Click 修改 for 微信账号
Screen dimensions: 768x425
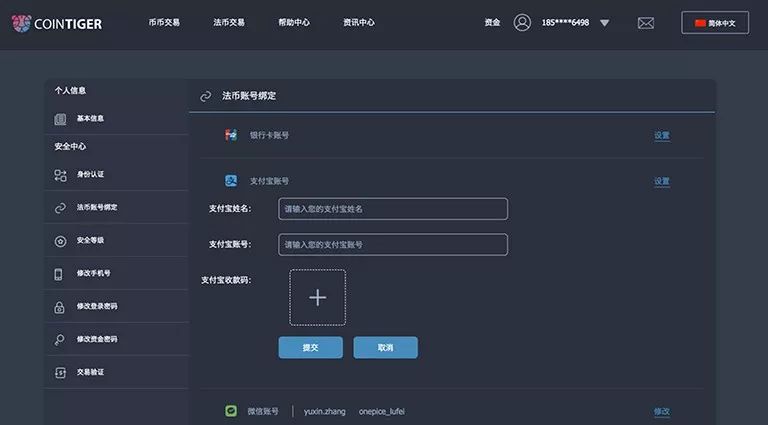tap(662, 412)
